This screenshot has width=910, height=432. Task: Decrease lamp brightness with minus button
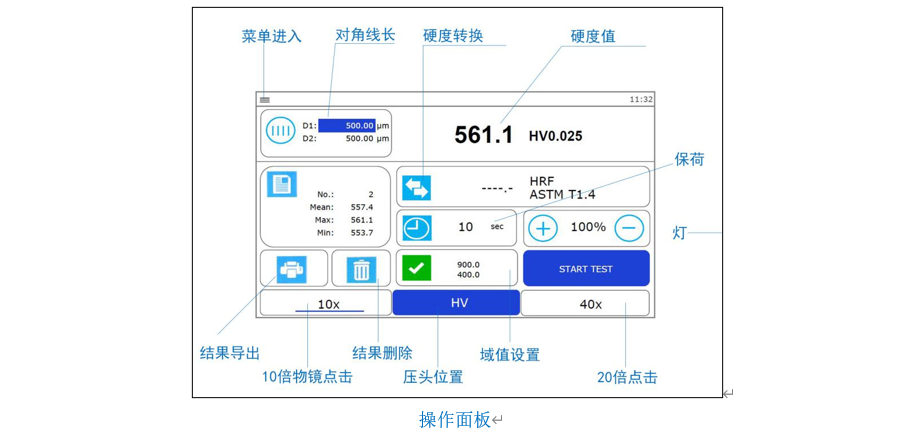click(x=629, y=228)
